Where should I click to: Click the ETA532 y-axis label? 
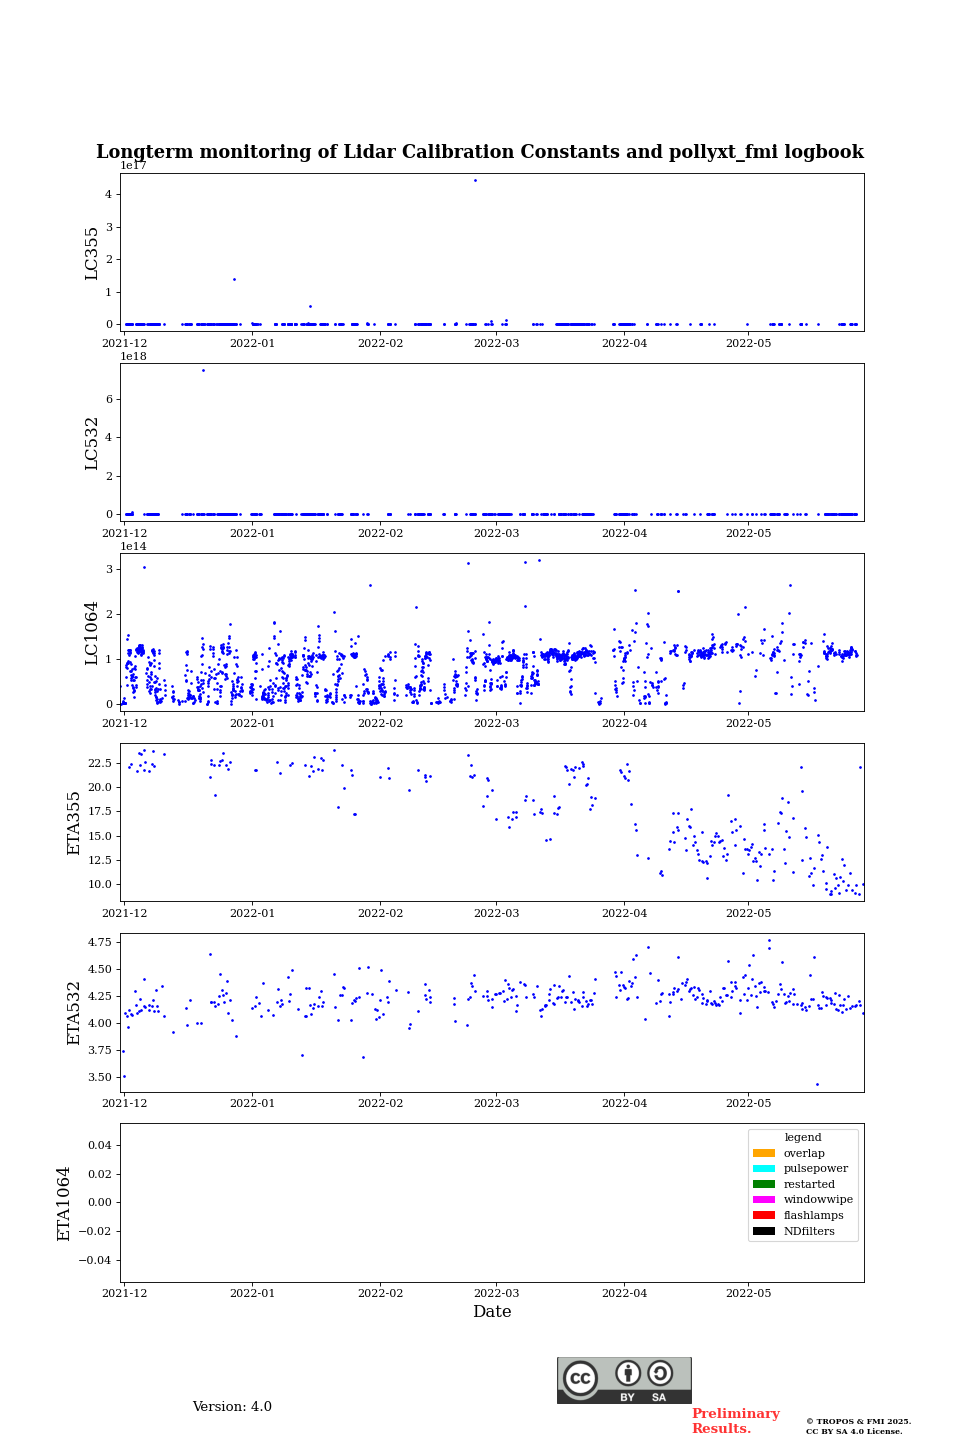[x=74, y=1012]
